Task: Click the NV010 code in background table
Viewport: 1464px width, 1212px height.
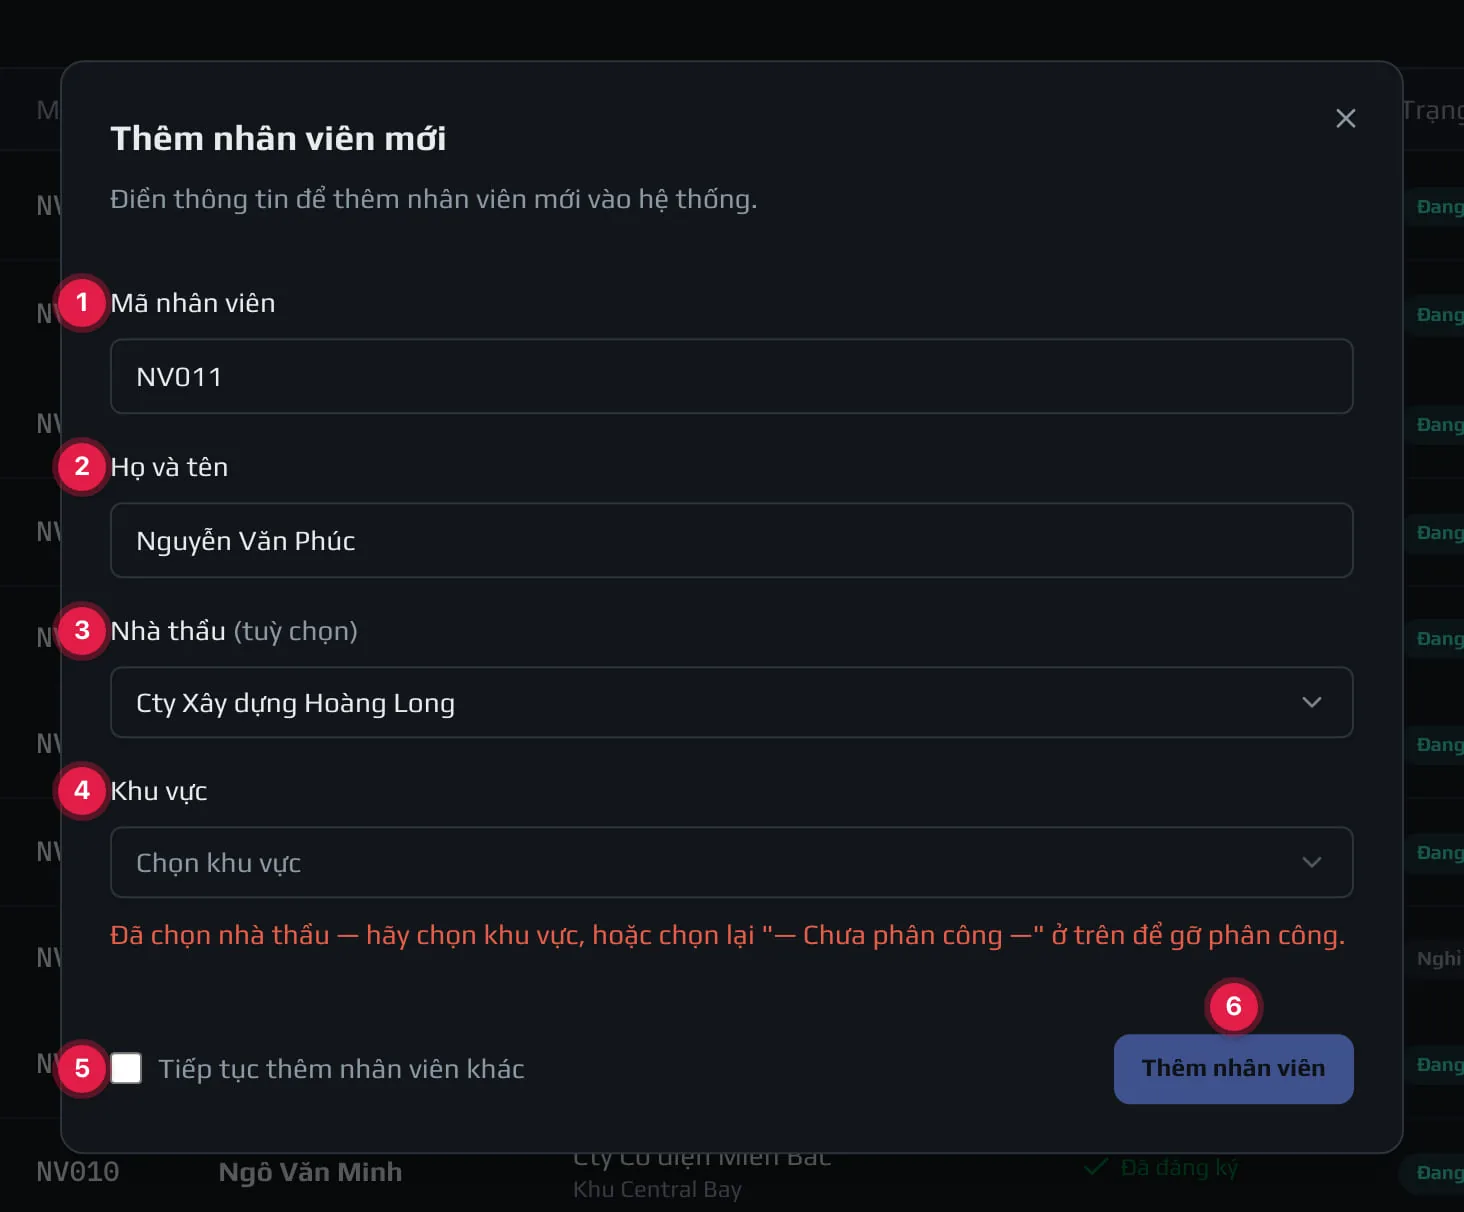Action: pos(78,1171)
